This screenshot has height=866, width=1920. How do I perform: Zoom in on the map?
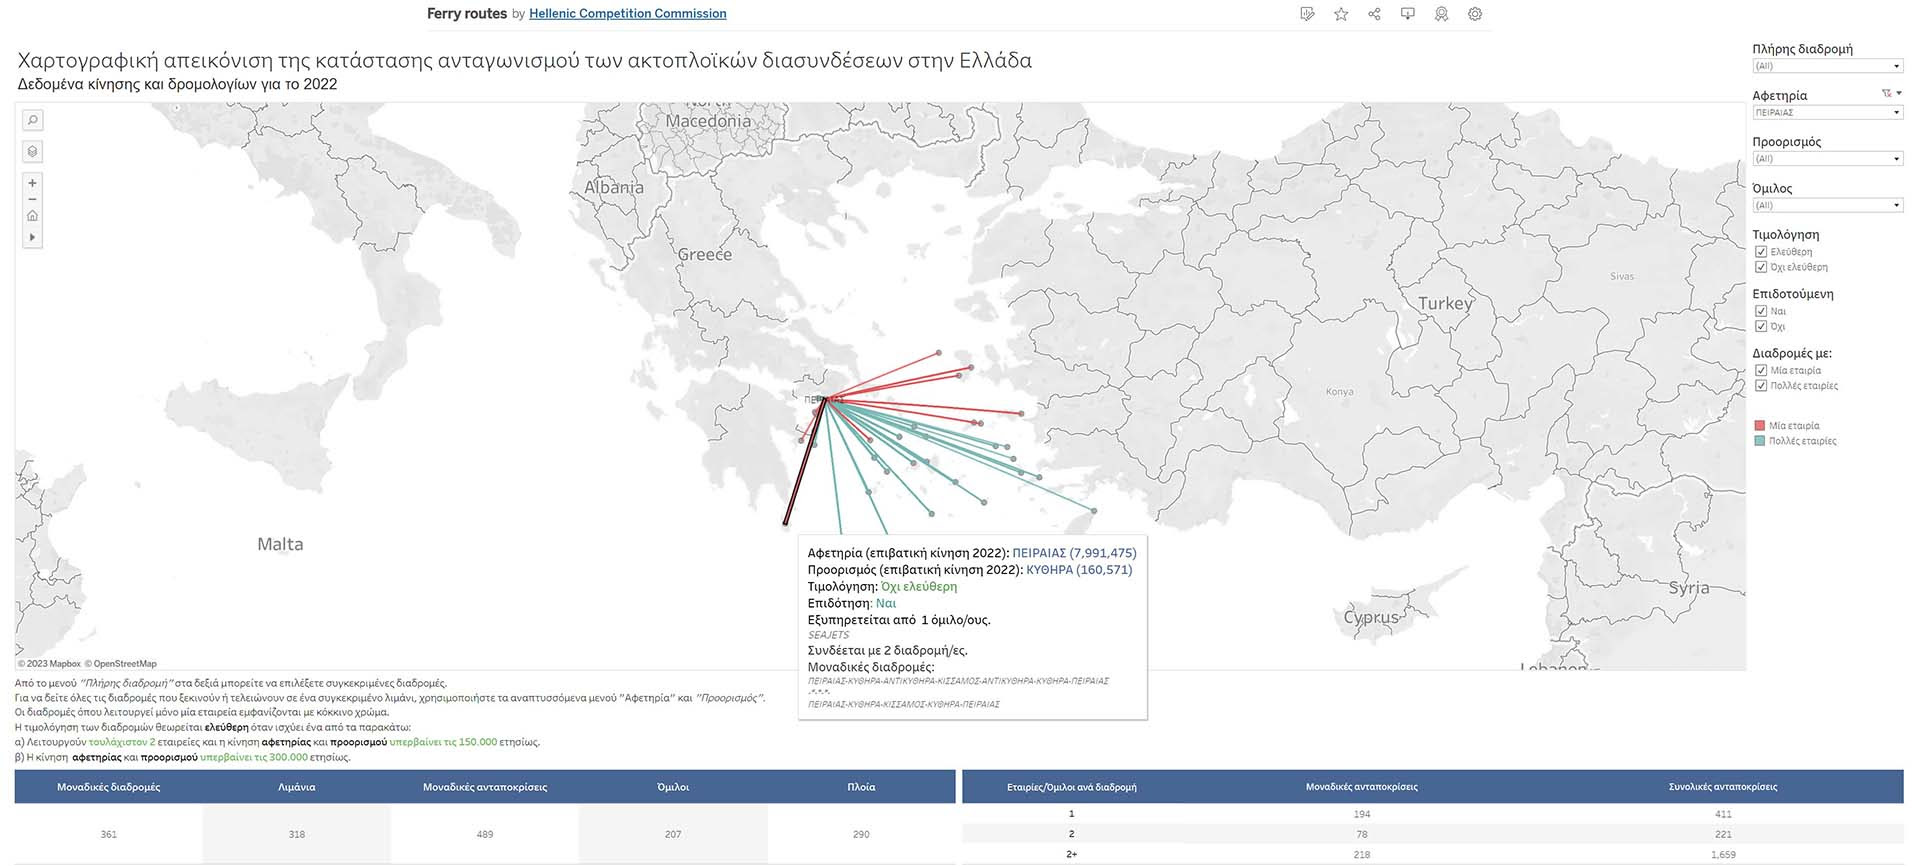(x=32, y=183)
